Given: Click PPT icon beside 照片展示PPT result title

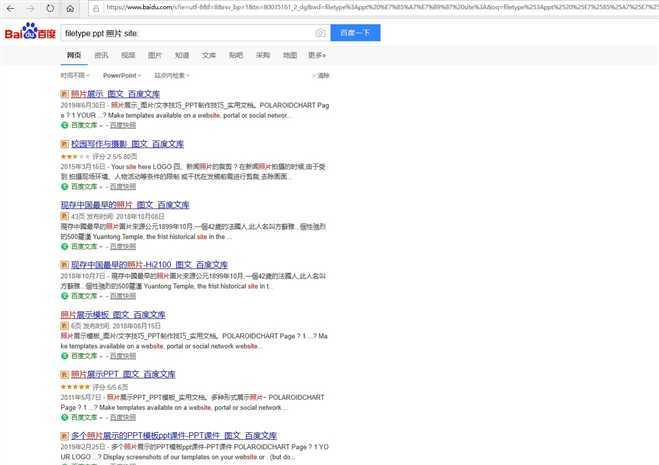Looking at the screenshot, I should click(64, 374).
